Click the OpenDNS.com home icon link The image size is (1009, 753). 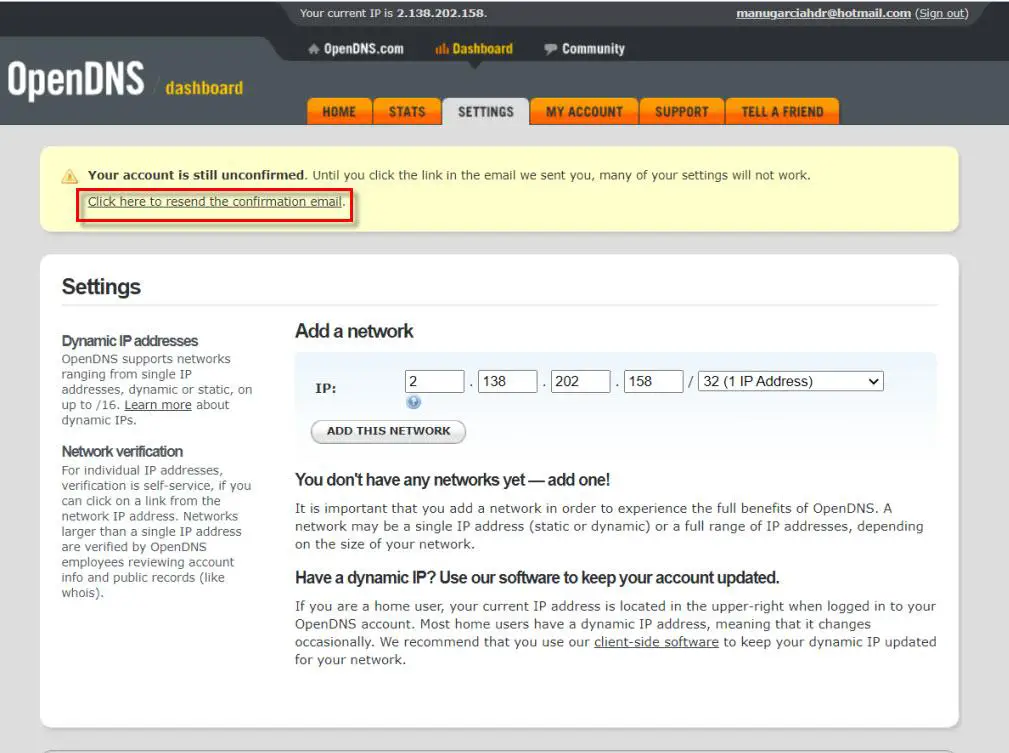click(x=314, y=49)
